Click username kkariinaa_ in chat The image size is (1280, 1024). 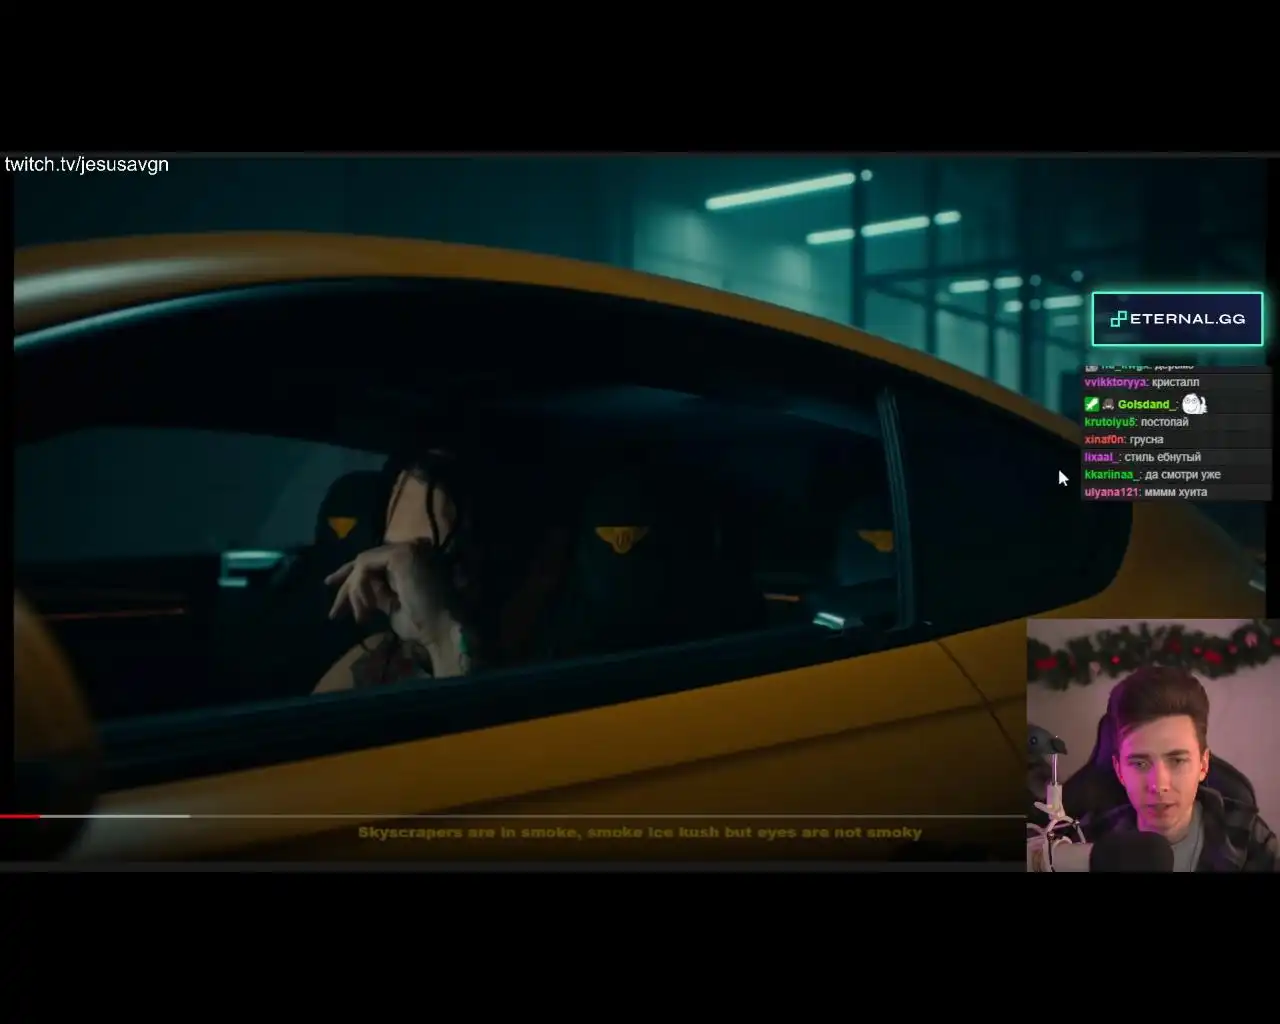(1112, 475)
